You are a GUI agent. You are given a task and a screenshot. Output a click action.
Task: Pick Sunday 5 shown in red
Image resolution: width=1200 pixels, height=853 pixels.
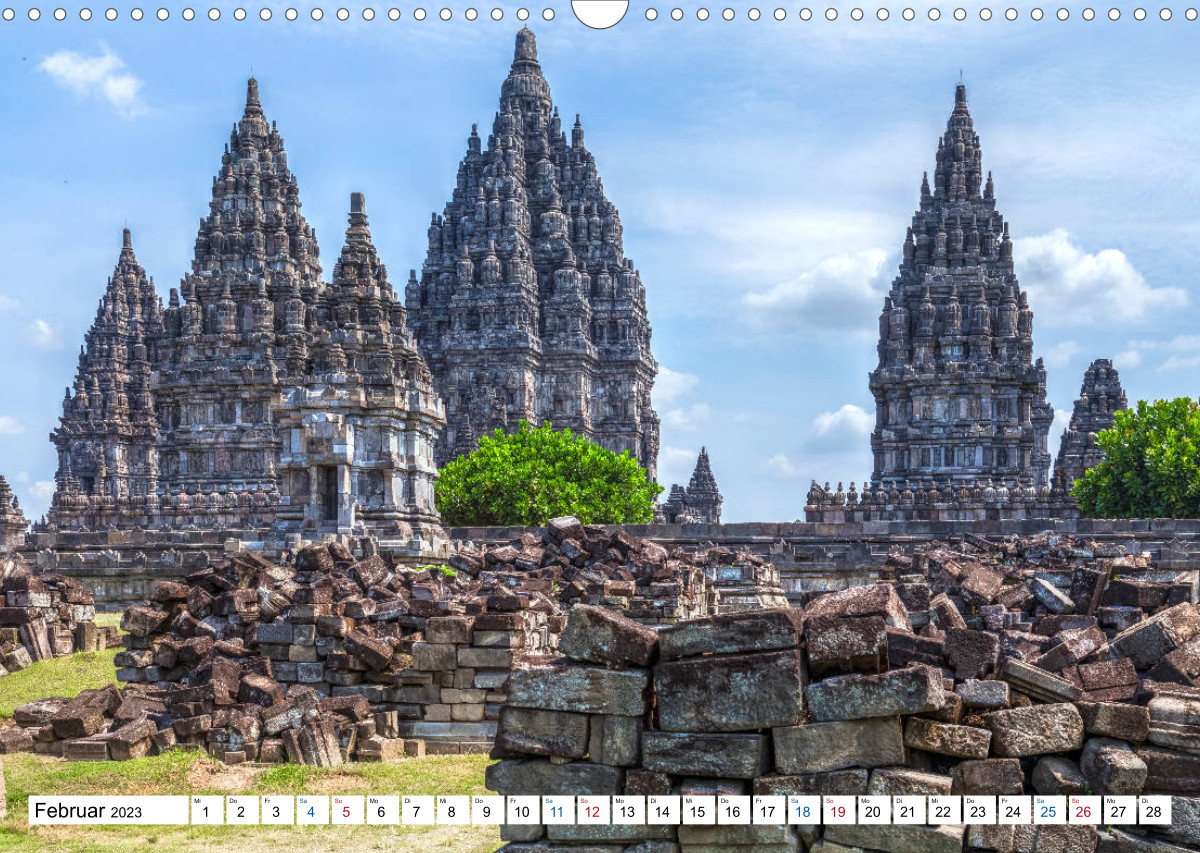coord(346,810)
